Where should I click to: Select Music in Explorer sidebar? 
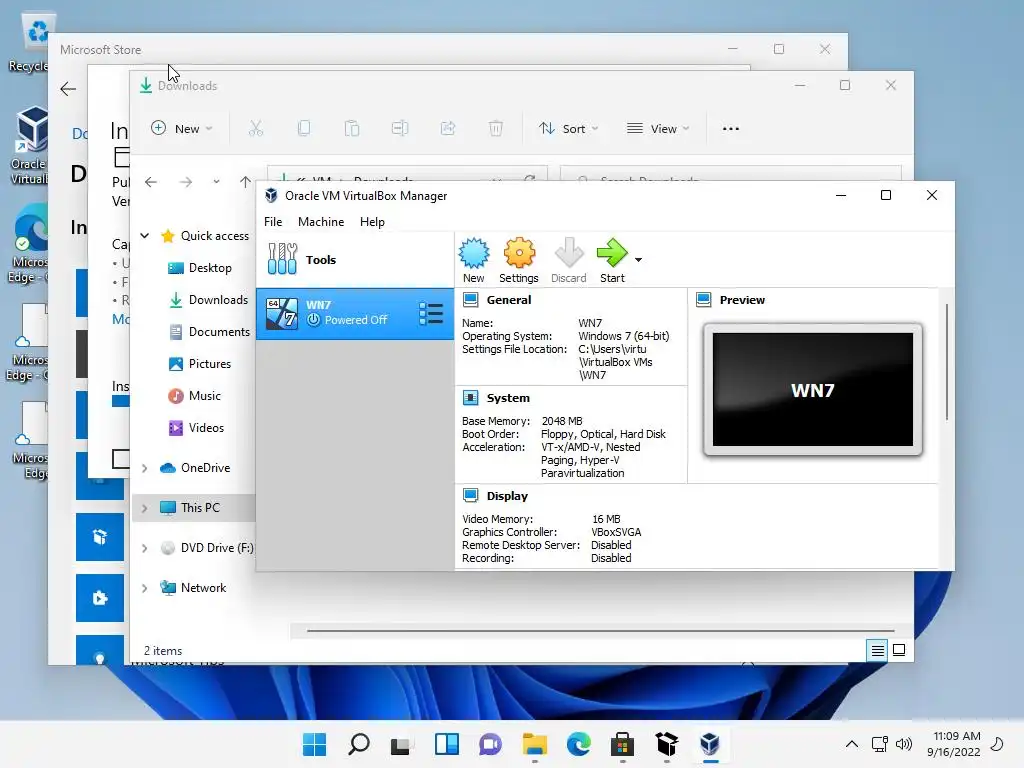194,396
